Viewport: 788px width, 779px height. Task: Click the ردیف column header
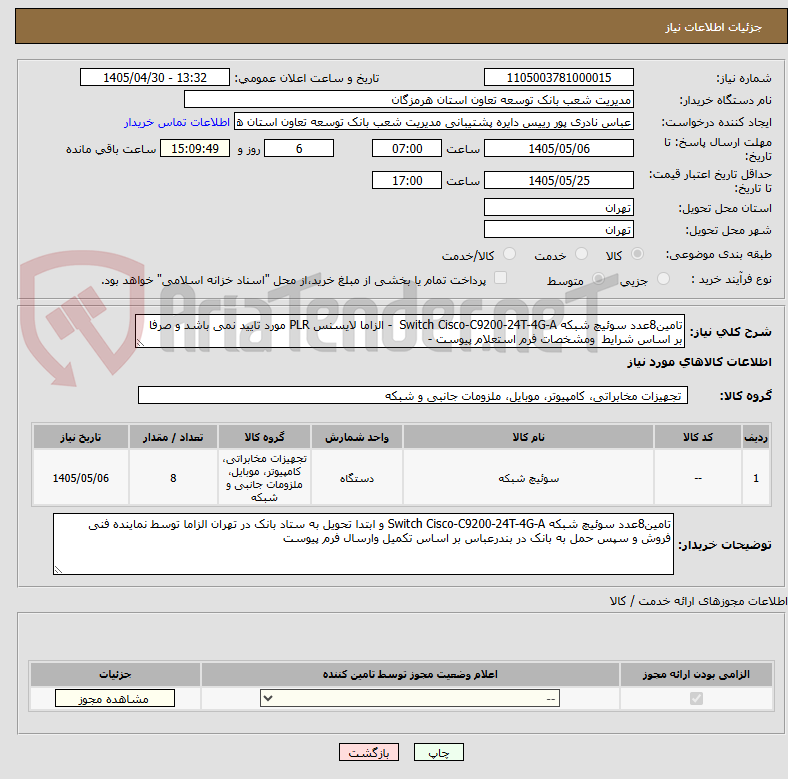(756, 437)
